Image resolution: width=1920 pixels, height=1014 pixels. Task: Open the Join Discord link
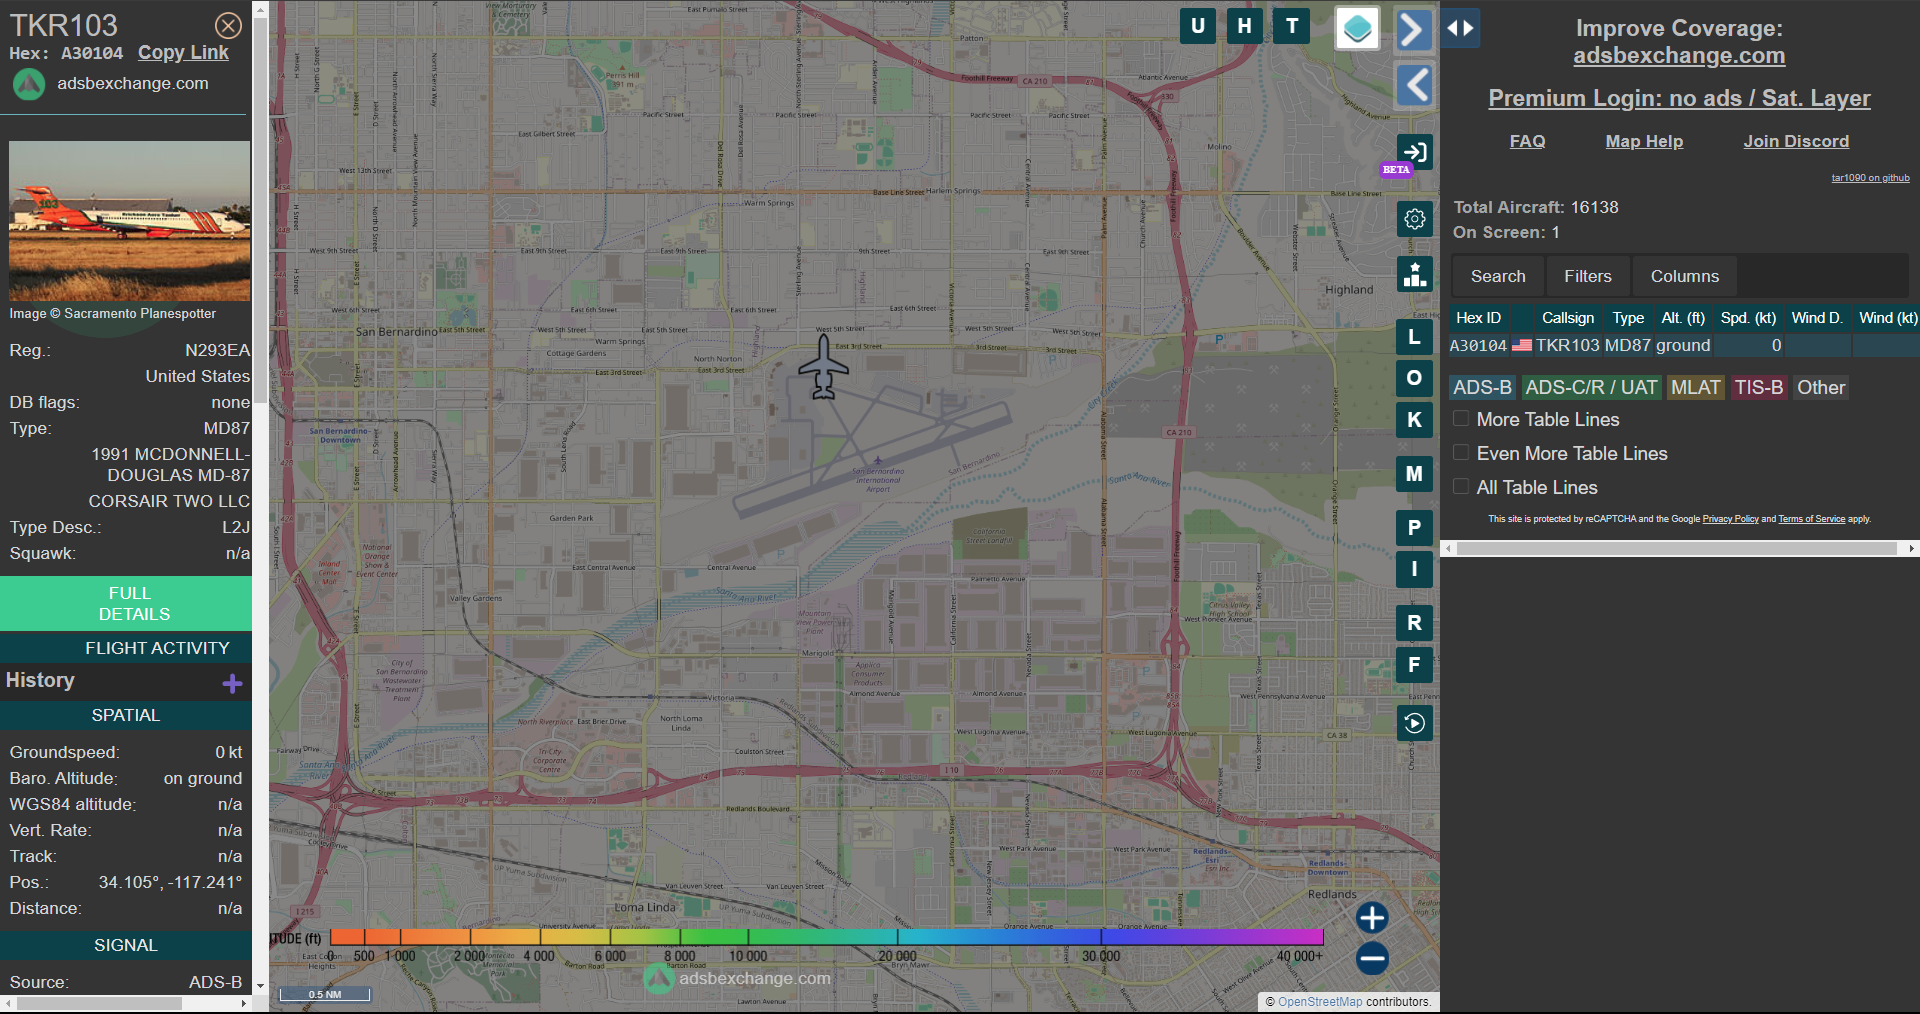point(1796,141)
